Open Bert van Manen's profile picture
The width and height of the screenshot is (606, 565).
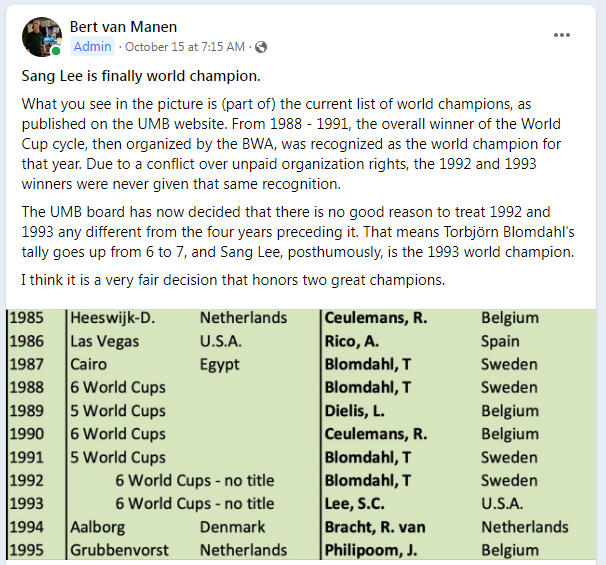click(41, 35)
